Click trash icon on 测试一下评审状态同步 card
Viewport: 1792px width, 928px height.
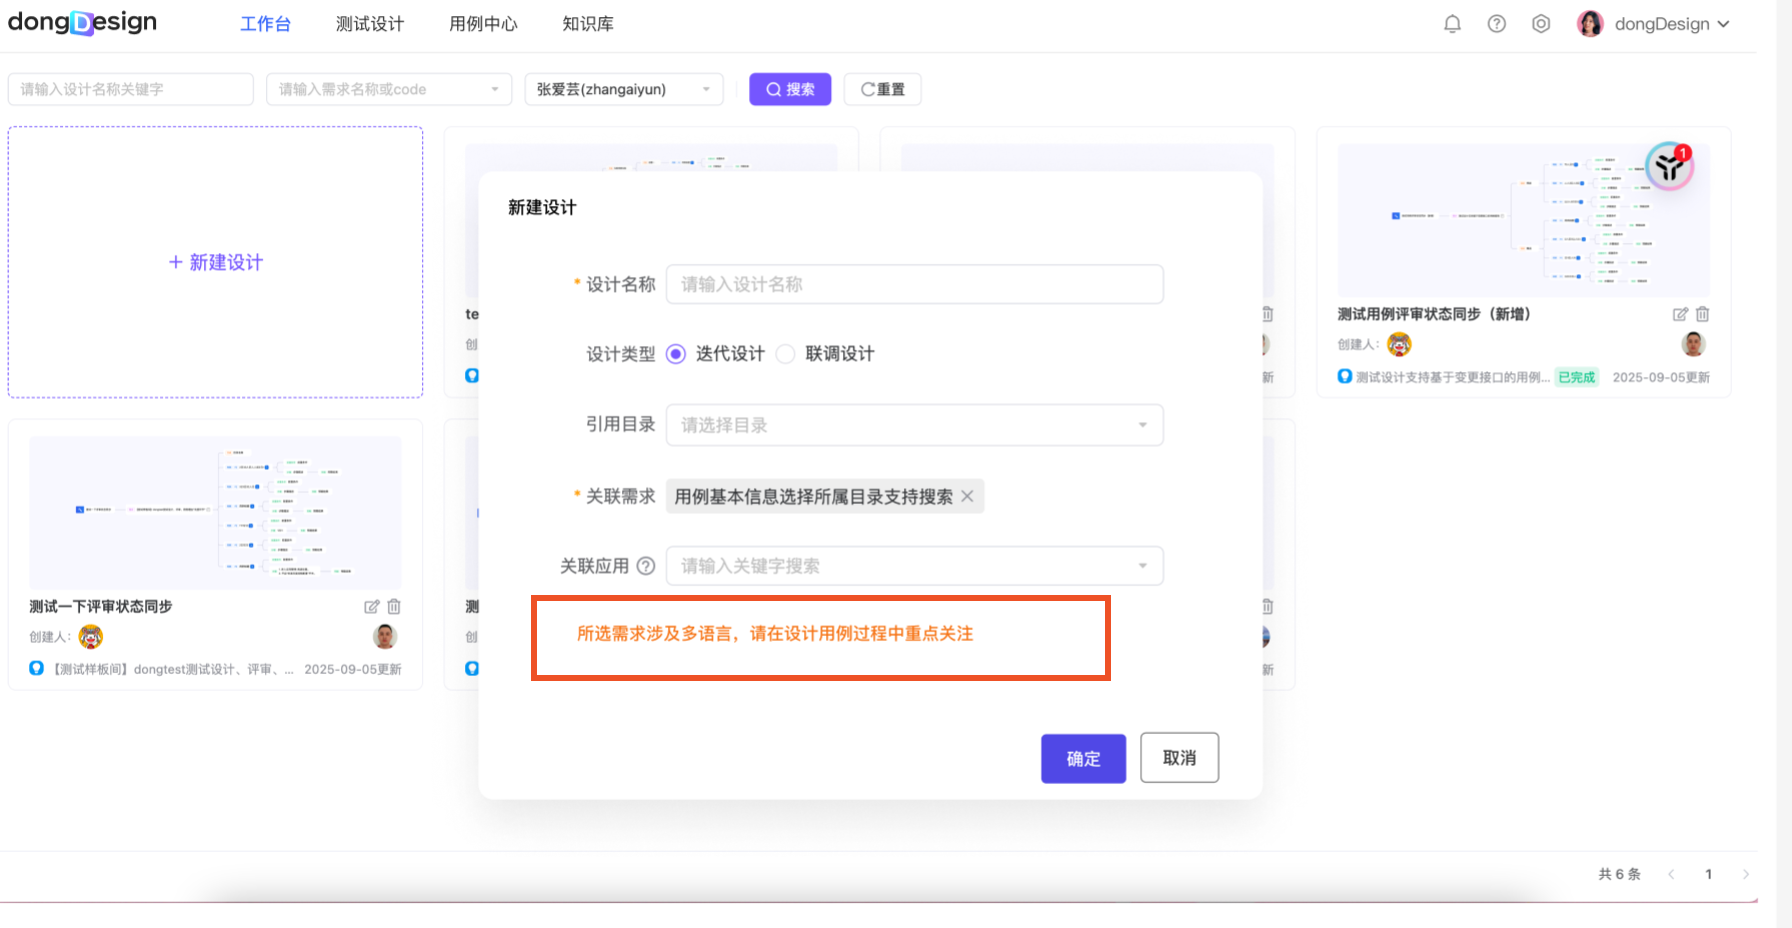pos(394,607)
